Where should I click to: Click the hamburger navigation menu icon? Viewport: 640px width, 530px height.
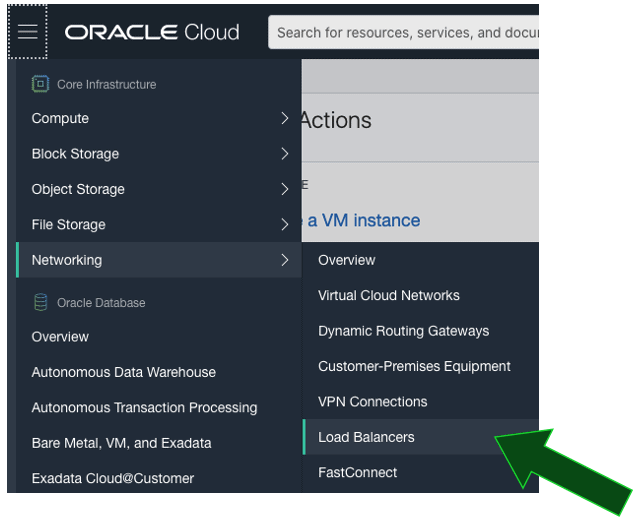[27, 32]
